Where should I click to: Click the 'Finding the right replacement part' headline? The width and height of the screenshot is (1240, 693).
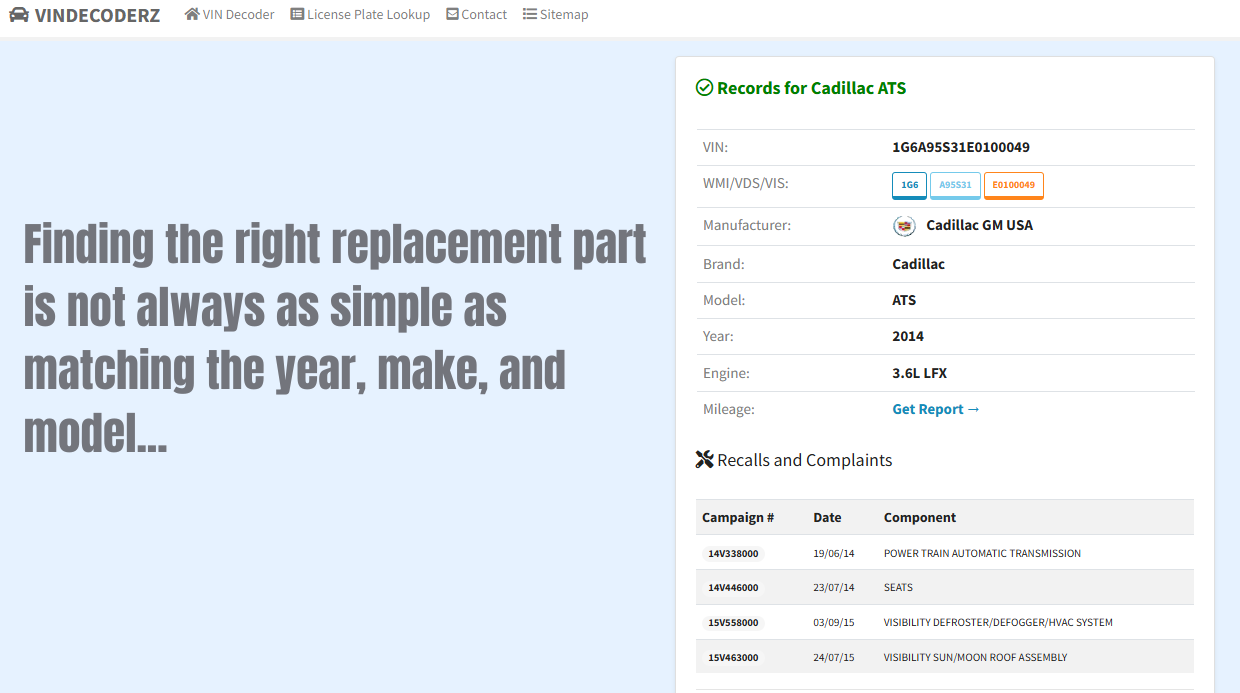pos(335,338)
